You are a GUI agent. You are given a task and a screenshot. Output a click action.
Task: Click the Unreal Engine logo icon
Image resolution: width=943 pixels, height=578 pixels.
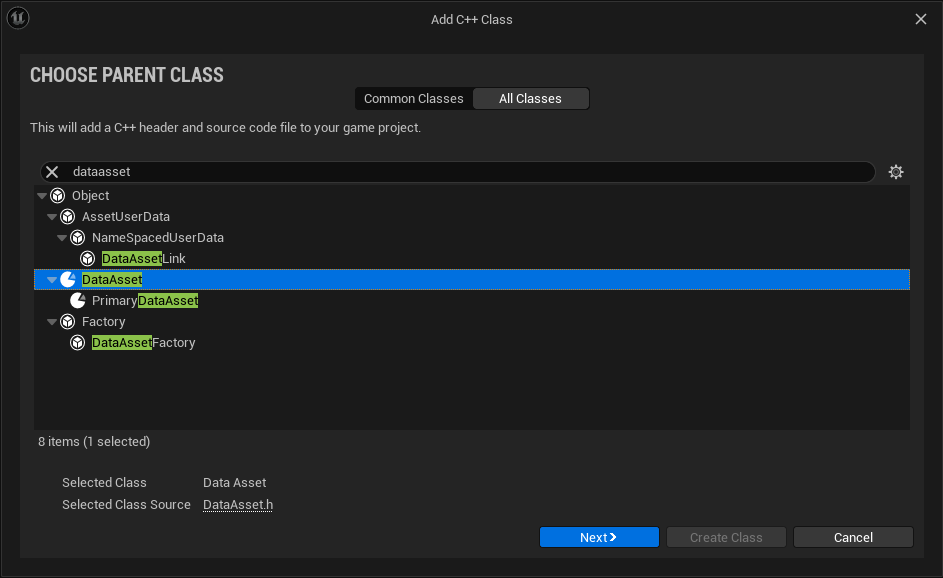pos(18,18)
